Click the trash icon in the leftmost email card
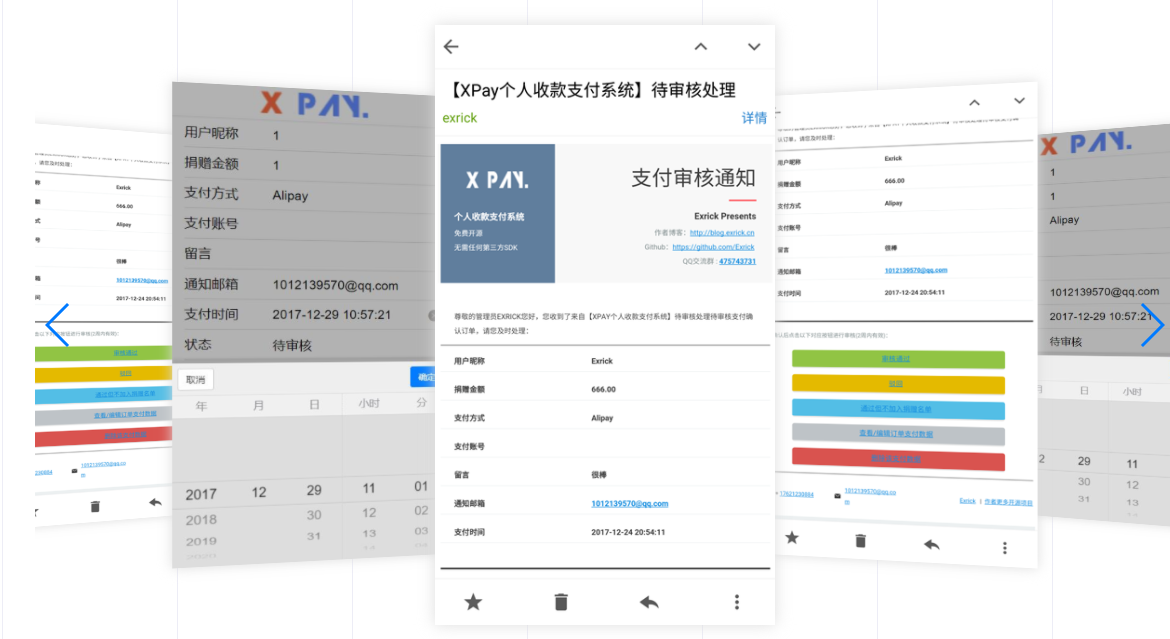 pyautogui.click(x=95, y=507)
